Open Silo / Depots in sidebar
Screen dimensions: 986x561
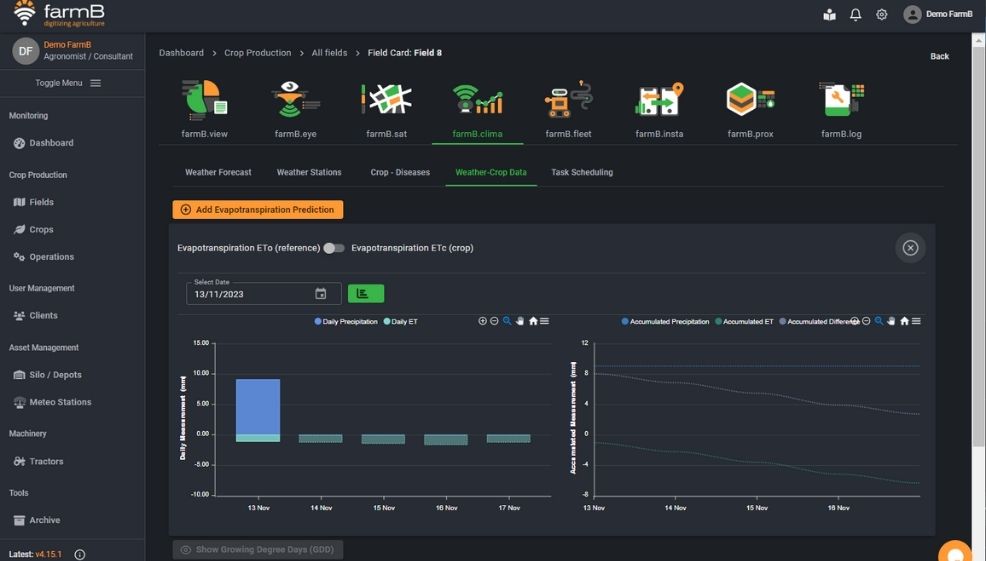[47, 375]
